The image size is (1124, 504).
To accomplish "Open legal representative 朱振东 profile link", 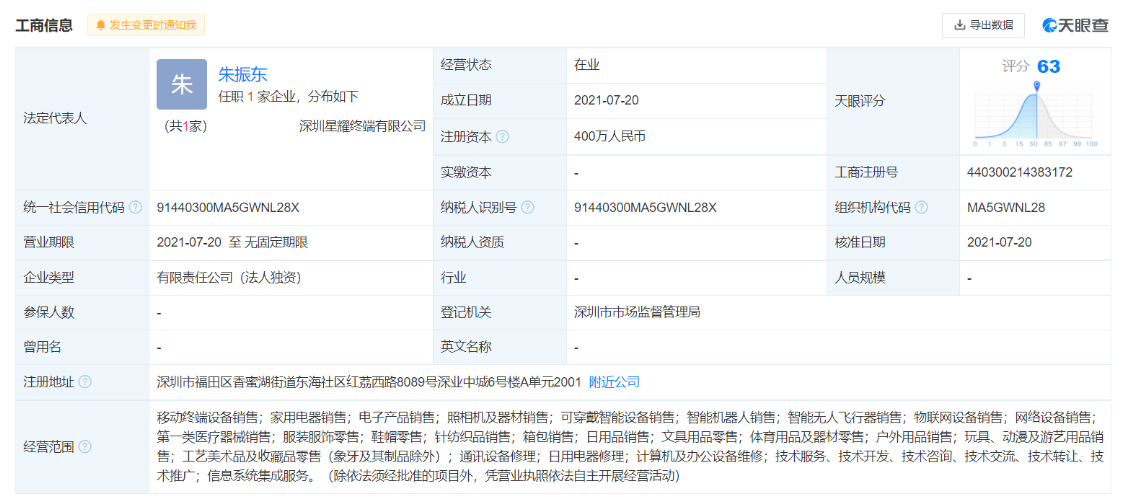I will click(x=242, y=75).
